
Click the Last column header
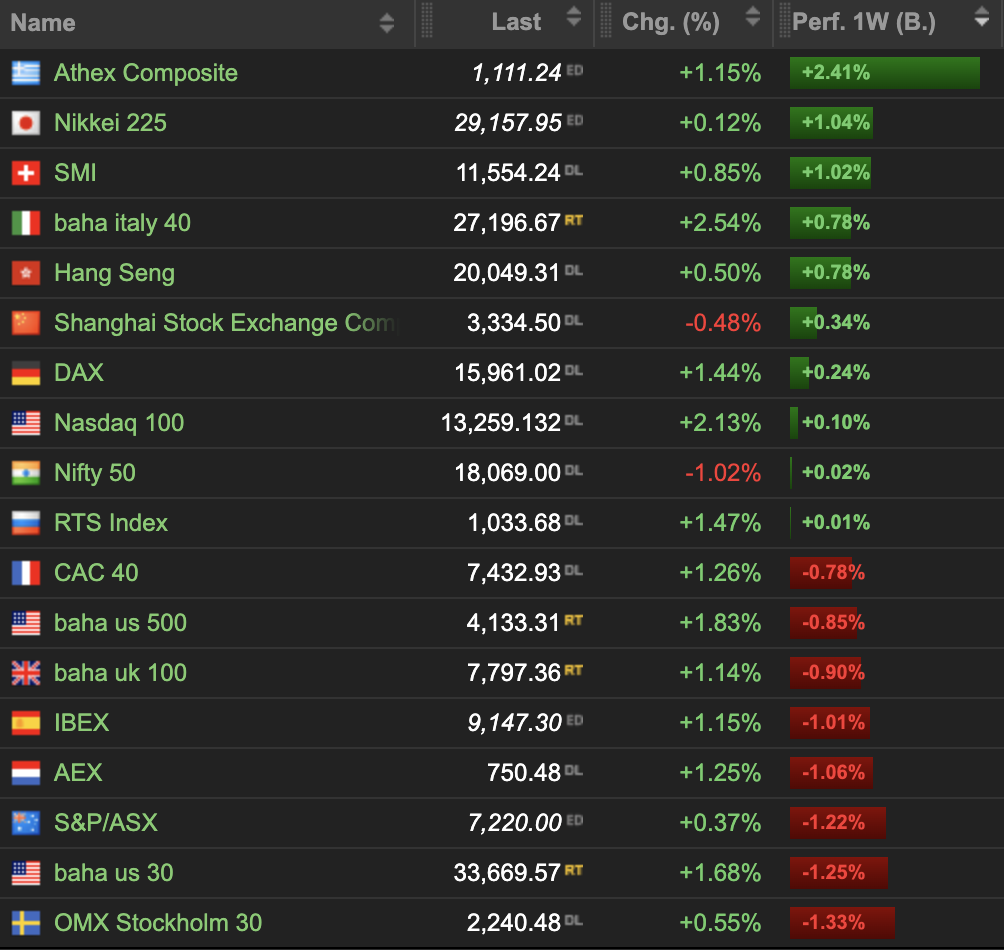pyautogui.click(x=516, y=22)
